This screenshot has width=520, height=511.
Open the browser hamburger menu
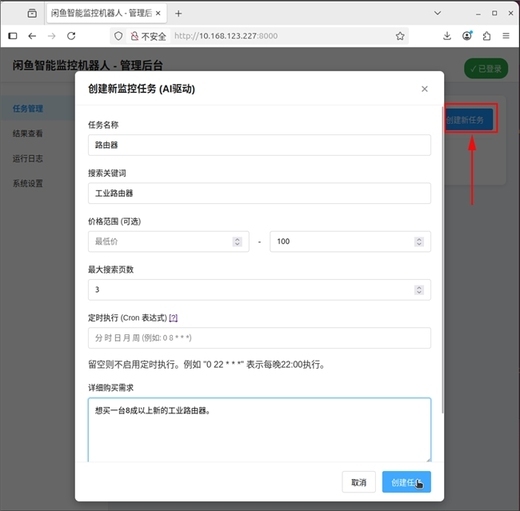(506, 36)
